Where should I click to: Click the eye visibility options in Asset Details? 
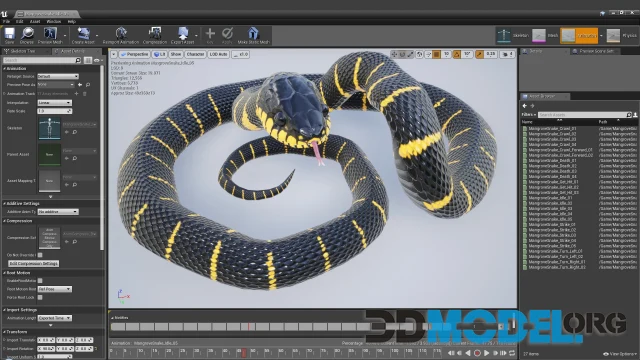click(x=97, y=60)
